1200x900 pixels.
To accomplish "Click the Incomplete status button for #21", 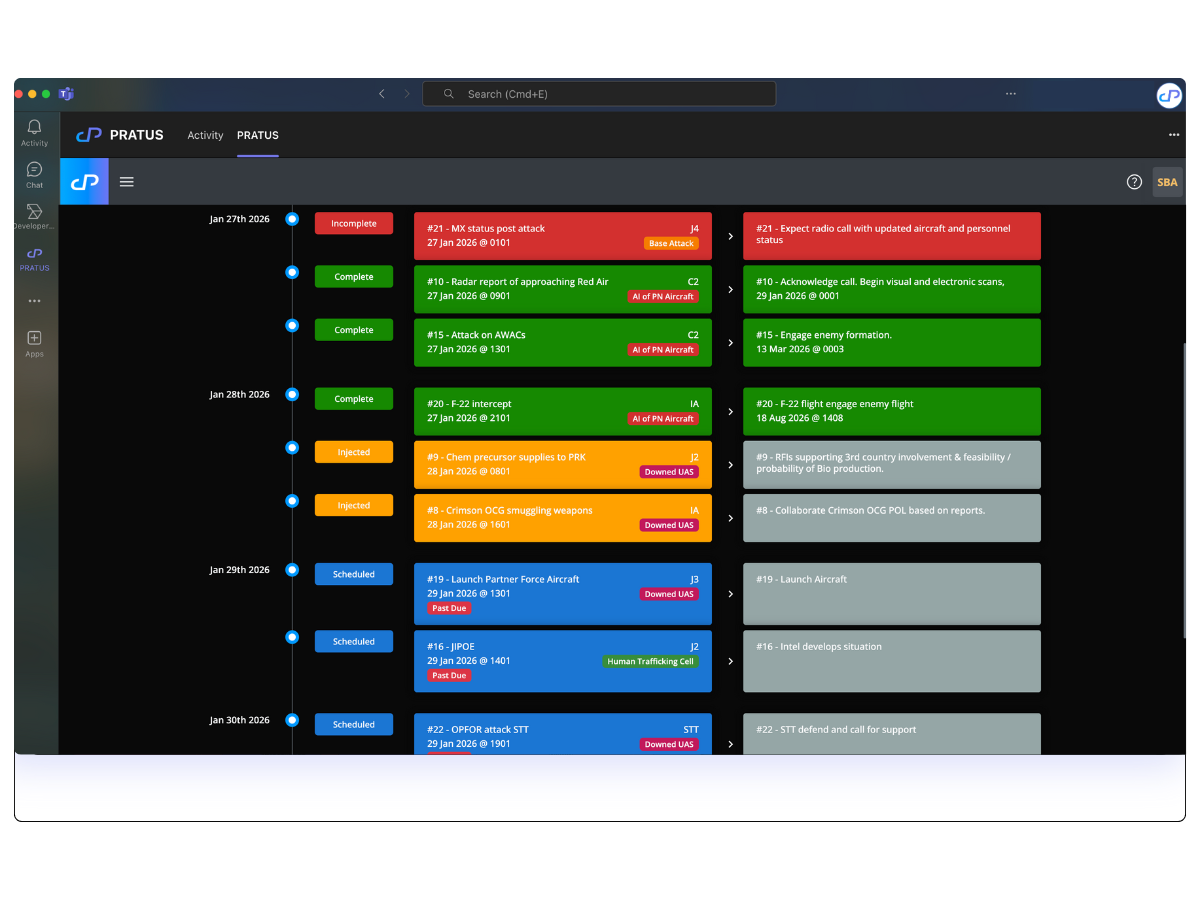I will click(354, 224).
